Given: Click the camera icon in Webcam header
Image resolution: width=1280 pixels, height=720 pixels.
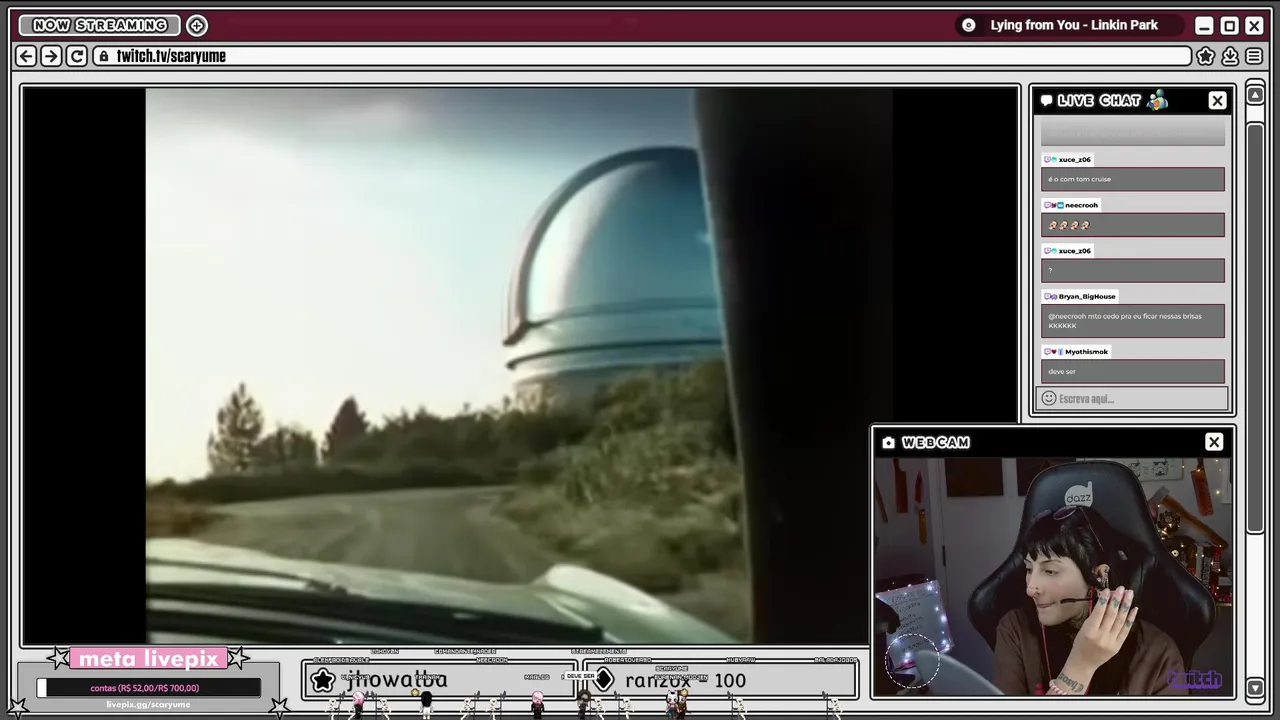Looking at the screenshot, I should point(888,442).
